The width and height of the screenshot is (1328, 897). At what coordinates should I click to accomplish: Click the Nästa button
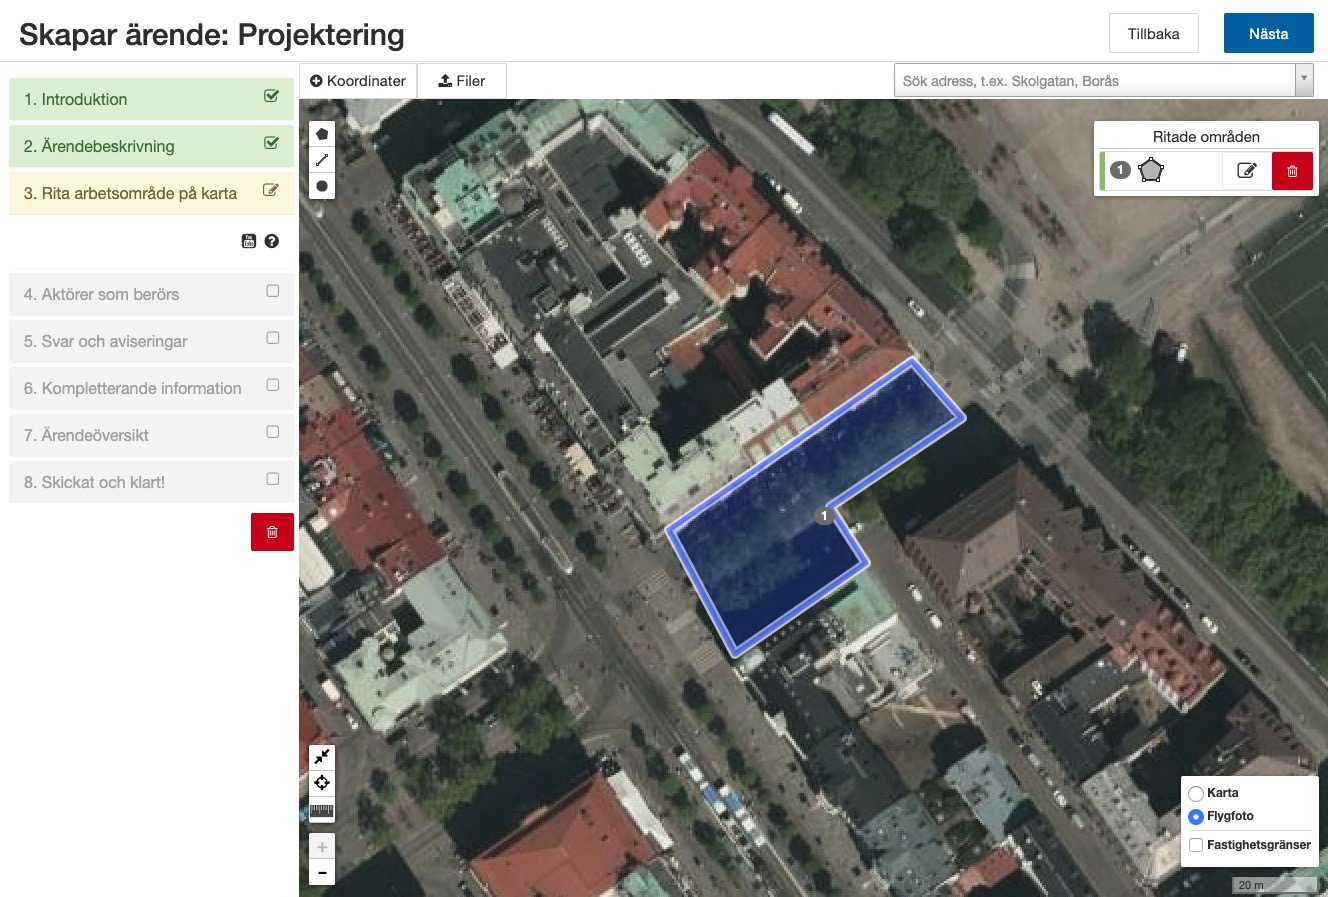pos(1268,34)
